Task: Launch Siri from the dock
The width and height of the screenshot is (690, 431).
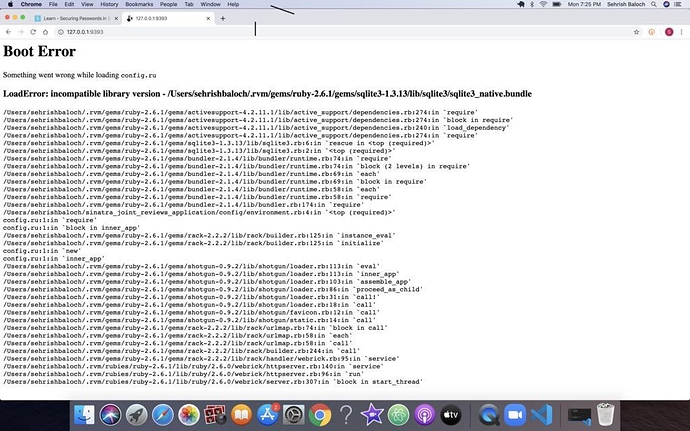Action: click(x=110, y=415)
